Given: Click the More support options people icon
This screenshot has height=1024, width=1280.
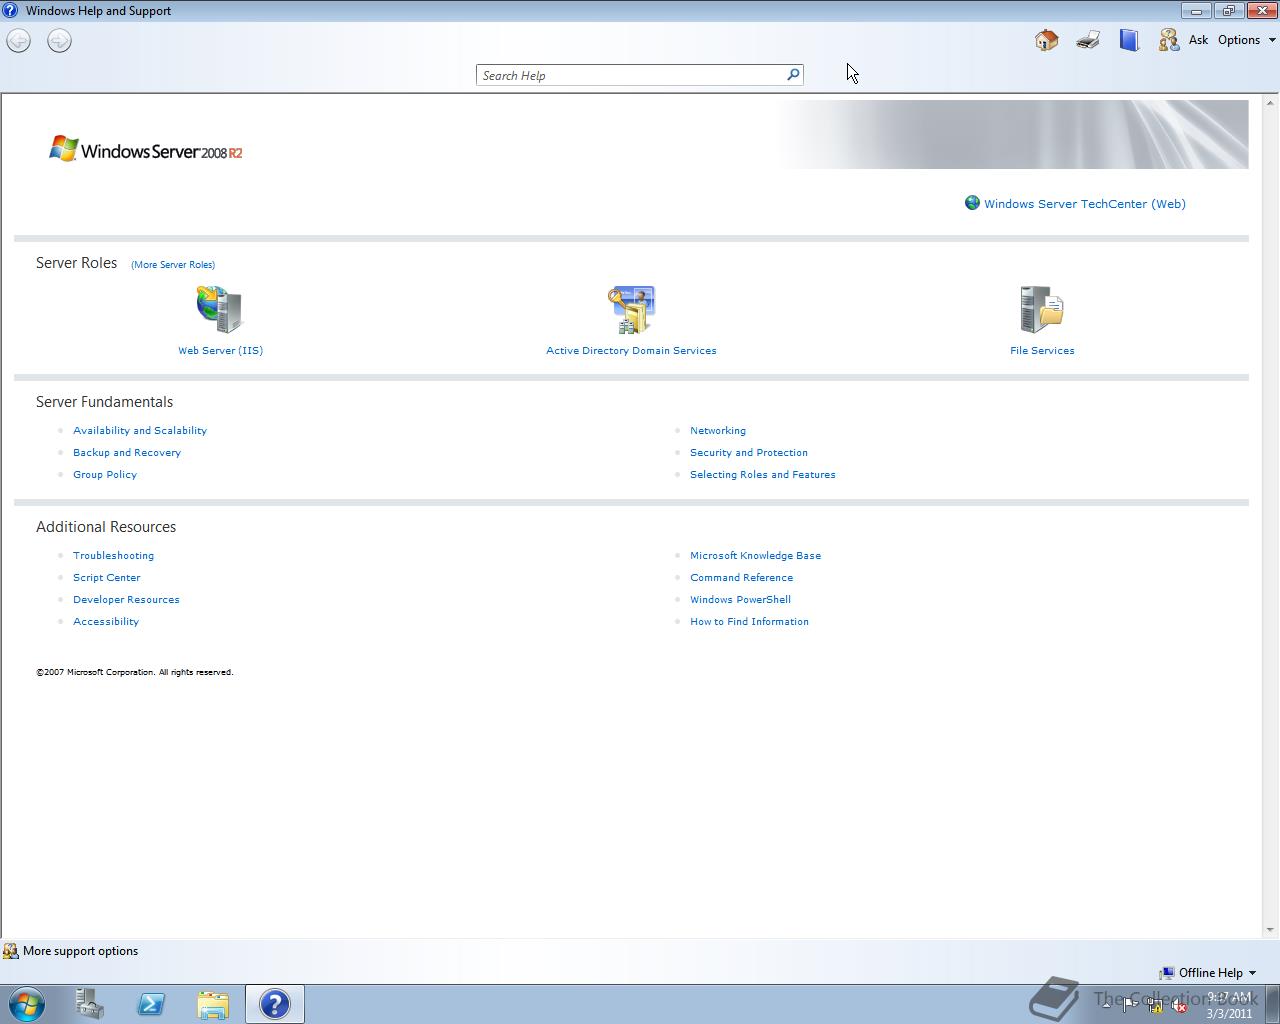Looking at the screenshot, I should (x=10, y=951).
